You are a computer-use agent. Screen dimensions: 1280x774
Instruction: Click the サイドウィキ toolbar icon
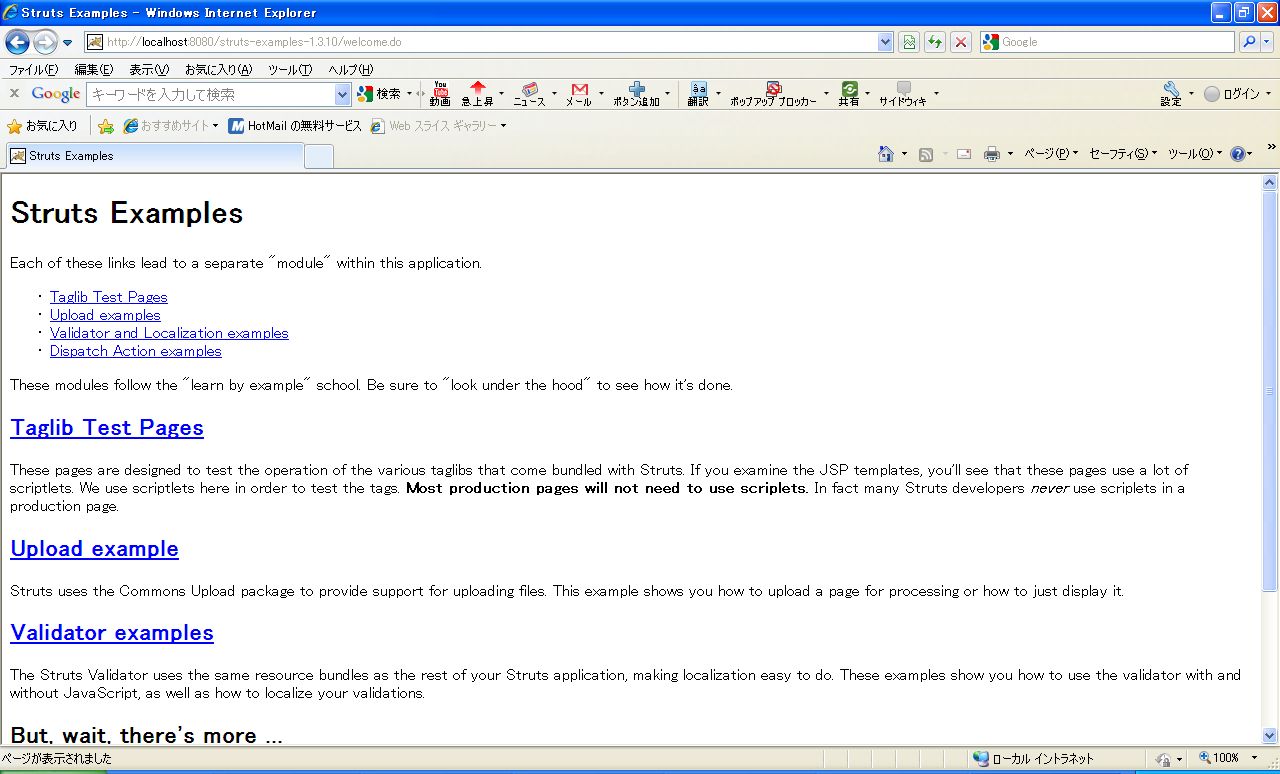(903, 94)
